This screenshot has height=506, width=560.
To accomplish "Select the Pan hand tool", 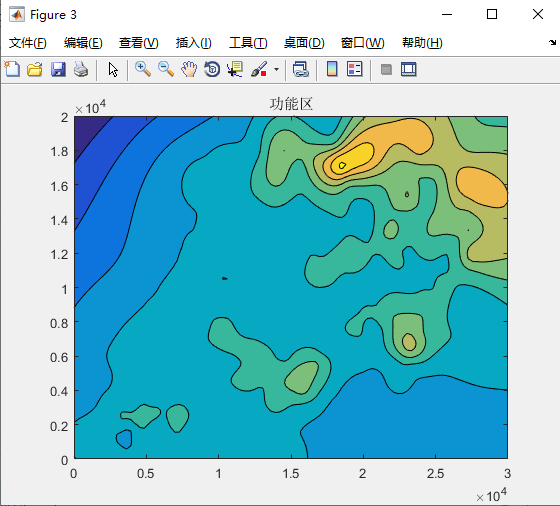I will [189, 69].
